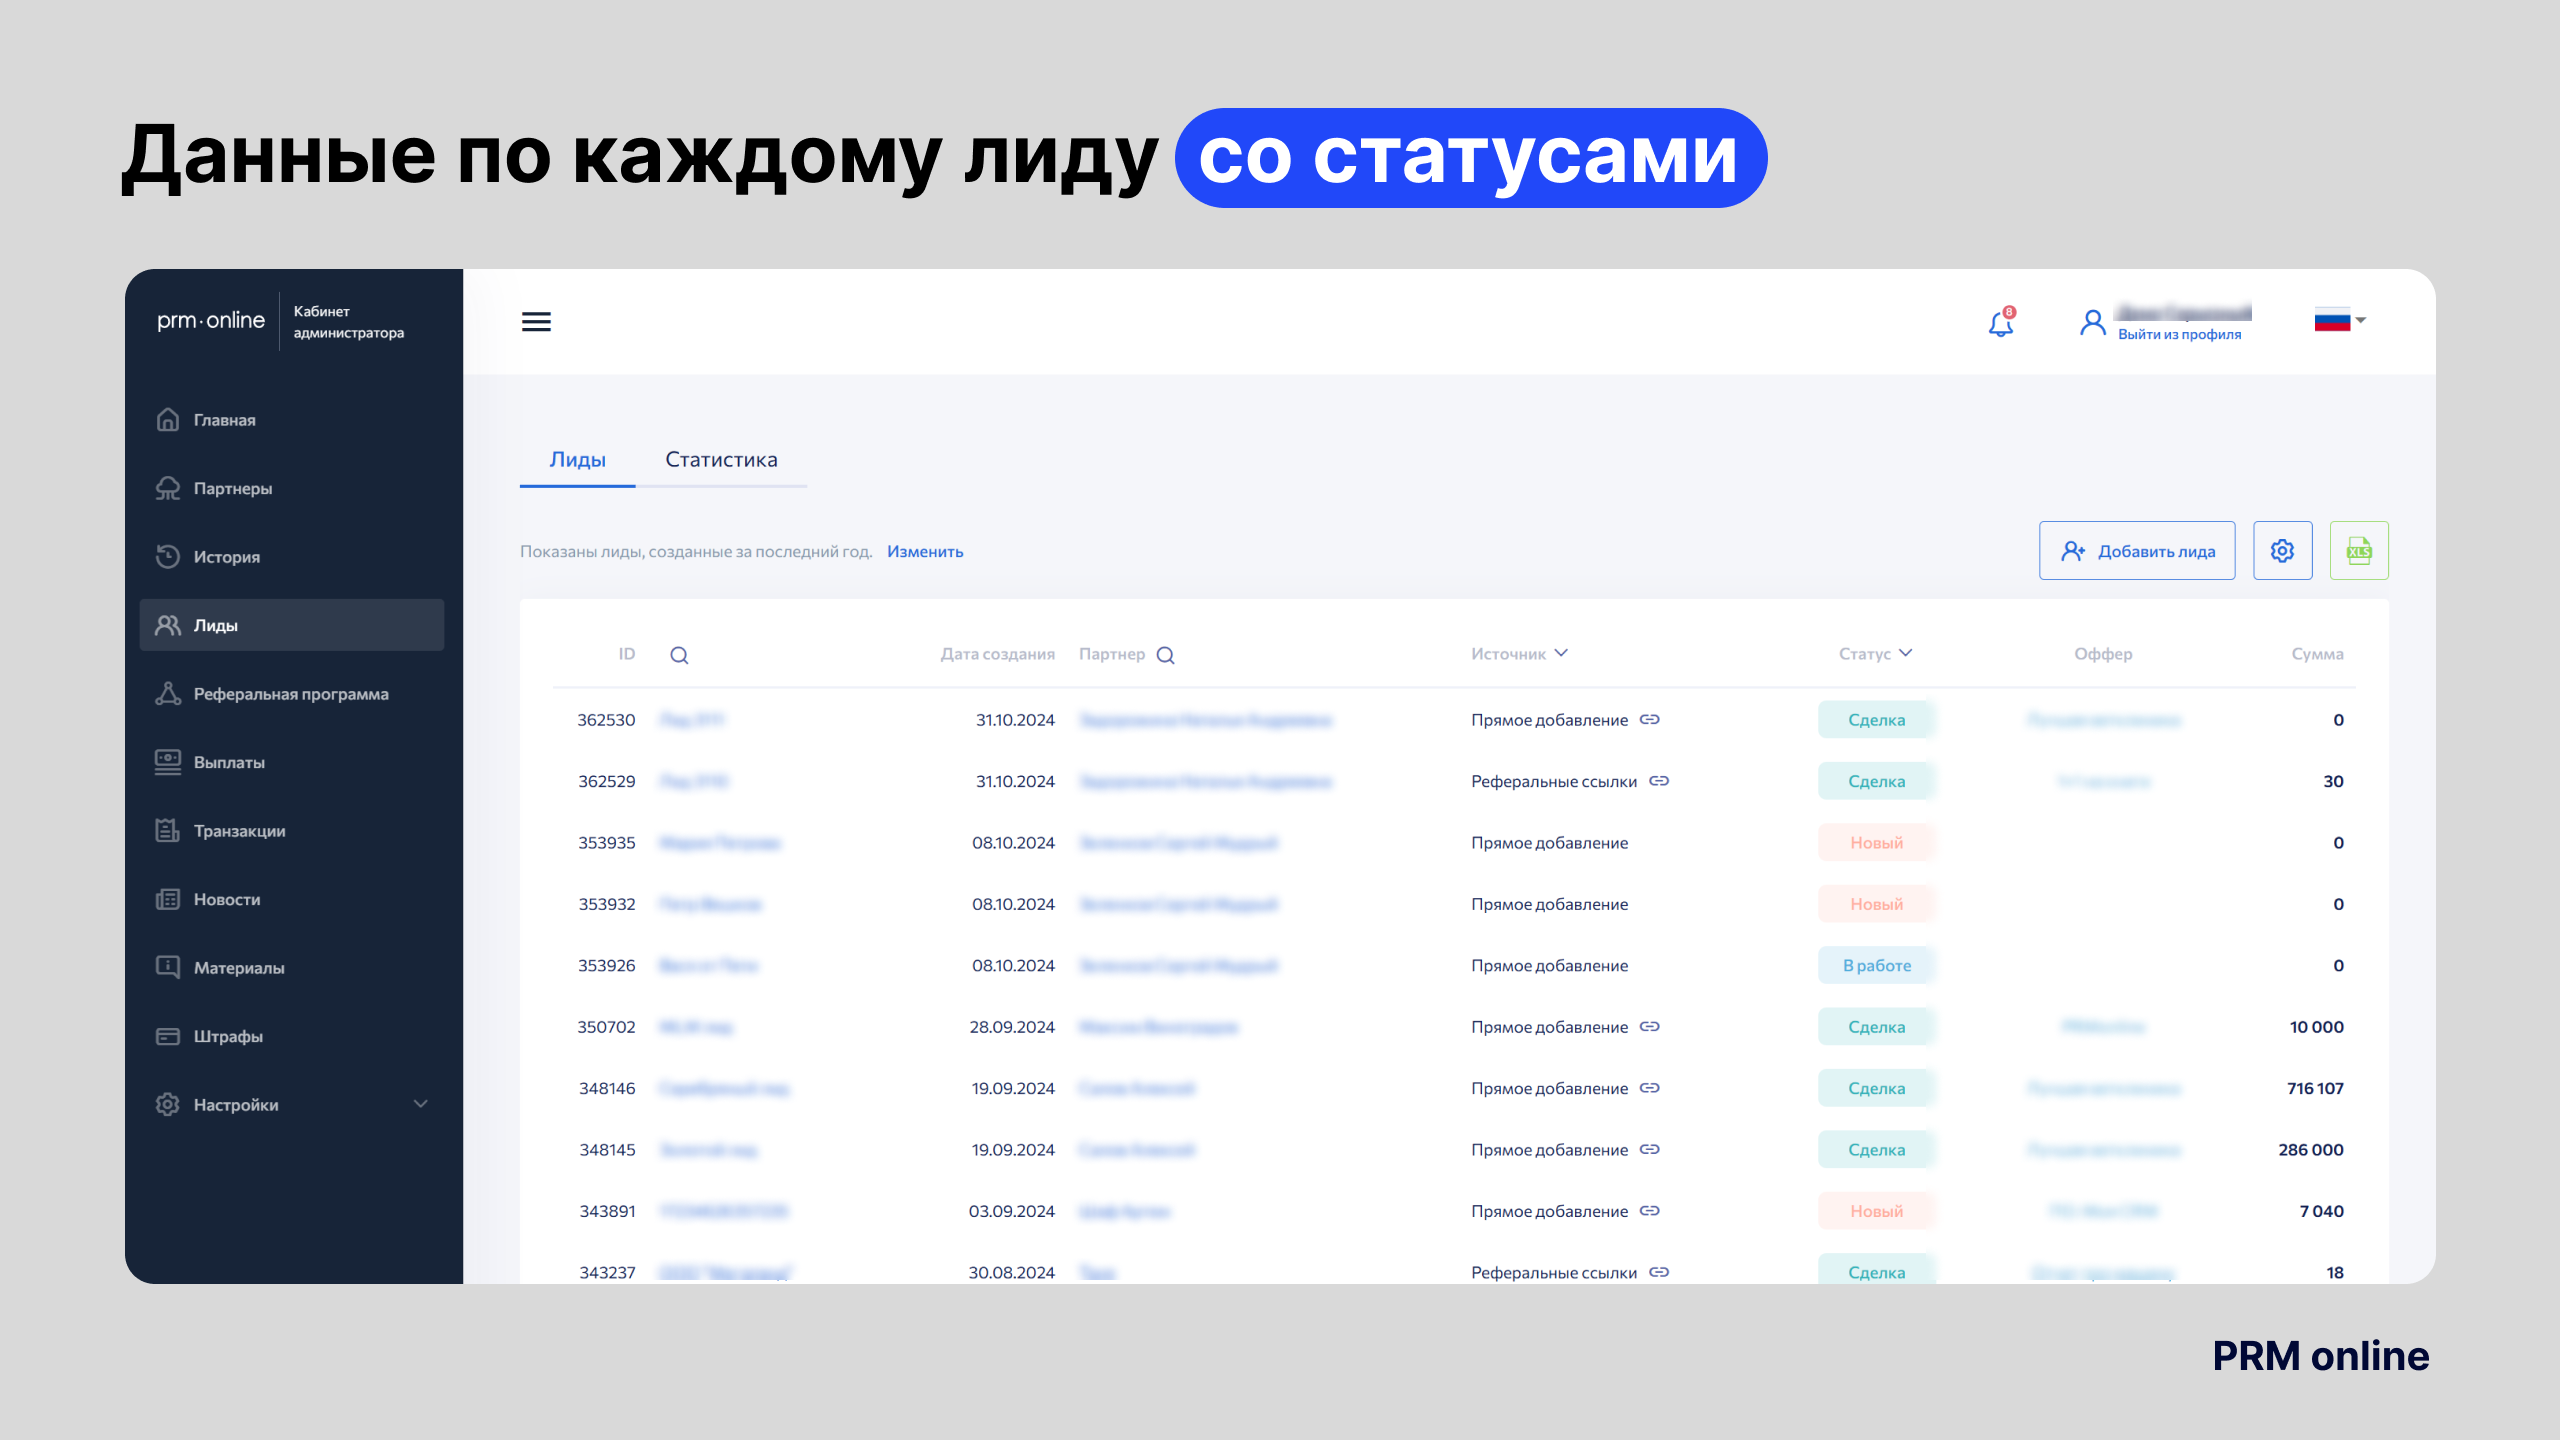Screen dimensions: 2560x1440
Task: Open the hamburger menu icon
Action: pos(536,321)
